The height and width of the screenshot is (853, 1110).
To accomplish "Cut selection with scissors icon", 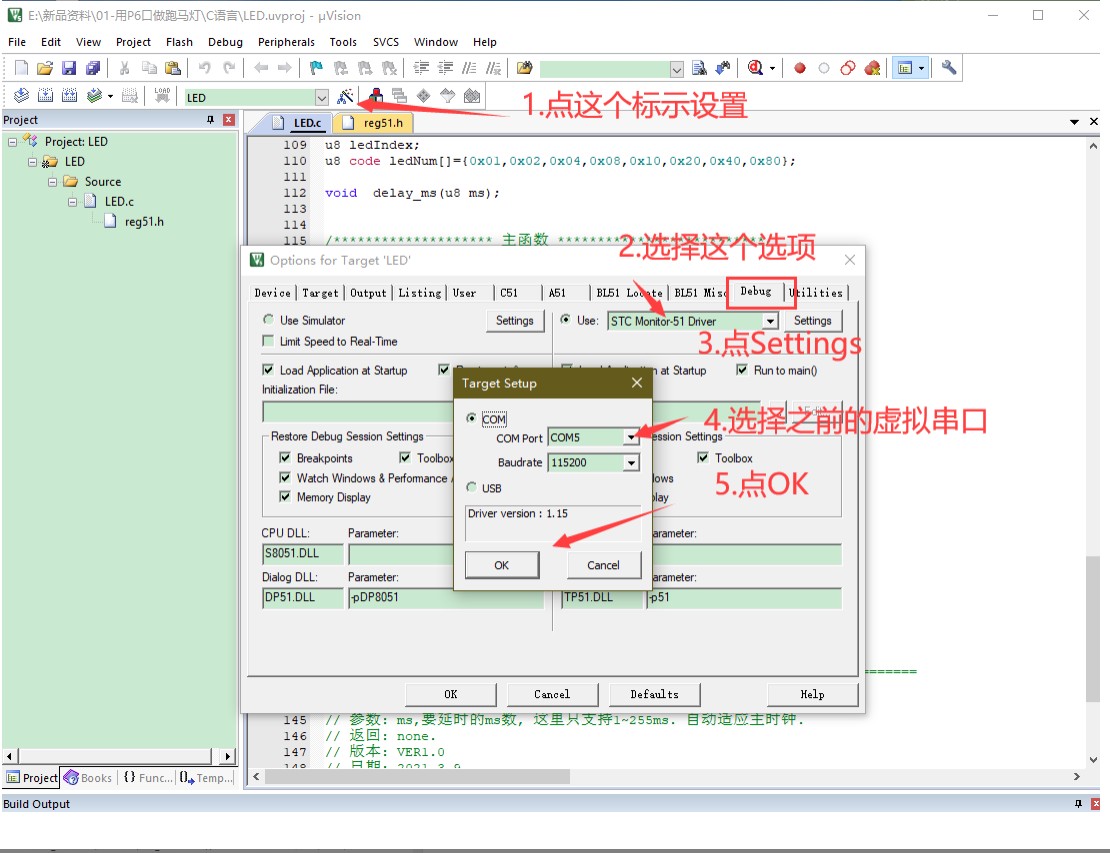I will (125, 68).
